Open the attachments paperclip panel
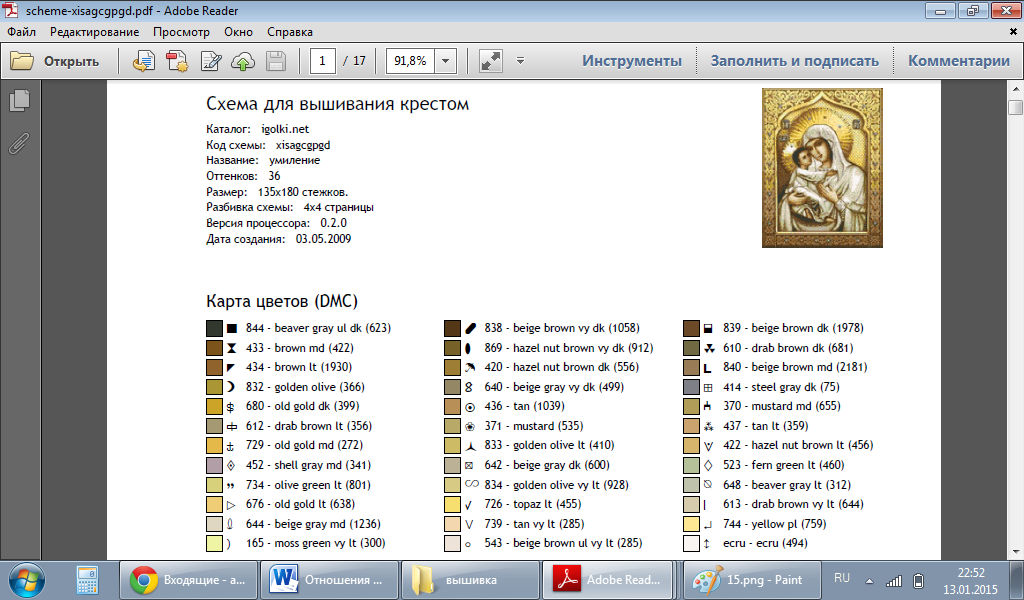The image size is (1024, 600). point(19,143)
